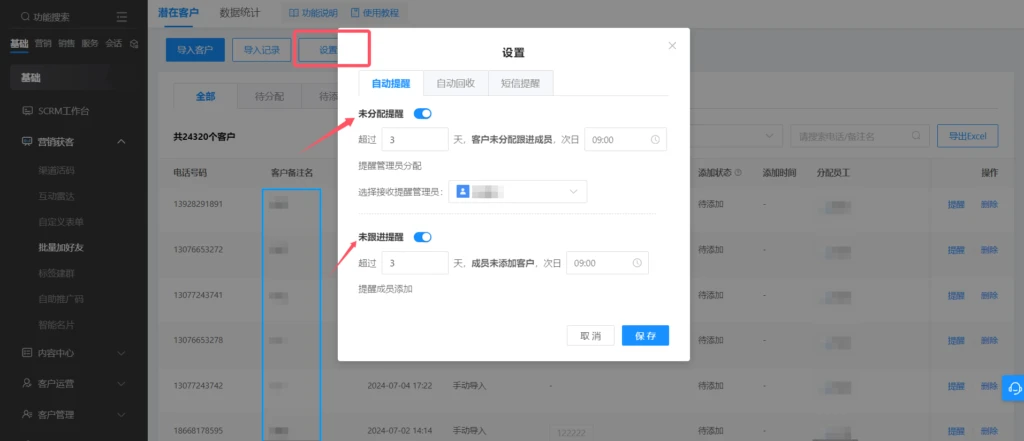Click the 未跟进提醒 days input field

(x=415, y=263)
